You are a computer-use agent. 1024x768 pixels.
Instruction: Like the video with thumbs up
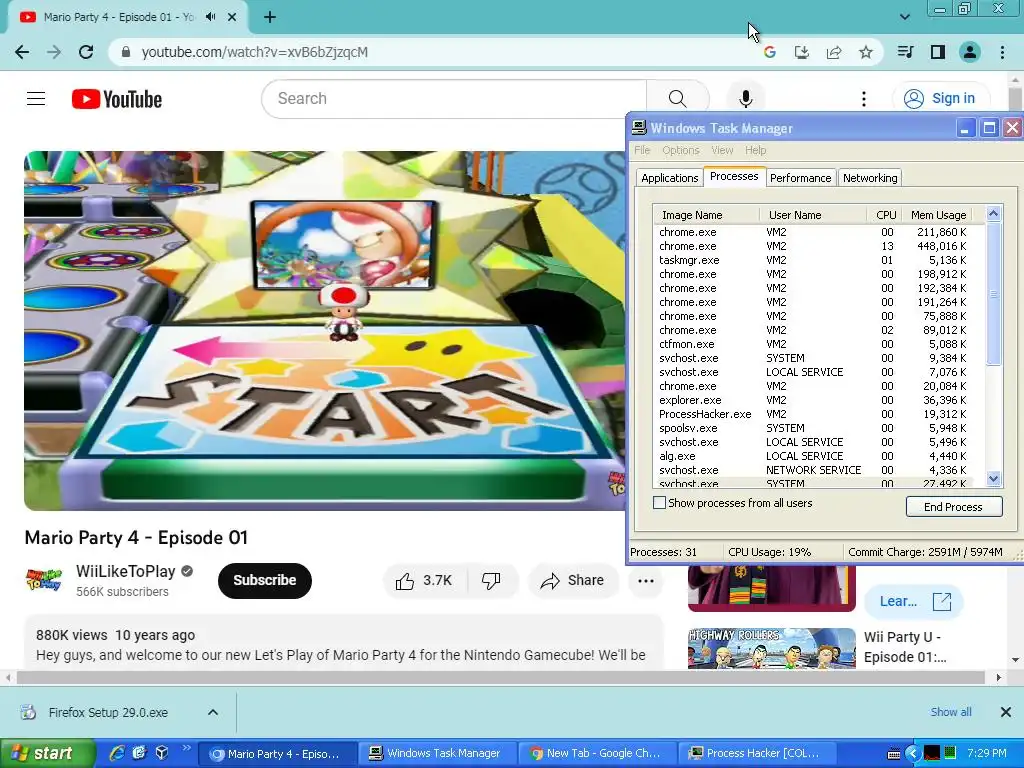pos(423,581)
